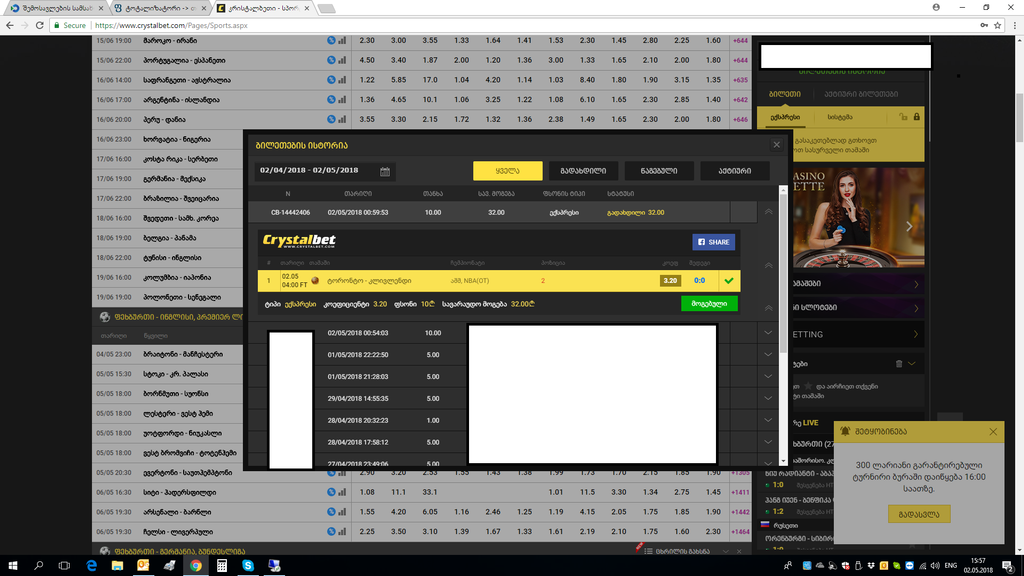1024x576 pixels.
Task: Open File Explorer from the taskbar
Action: point(118,566)
